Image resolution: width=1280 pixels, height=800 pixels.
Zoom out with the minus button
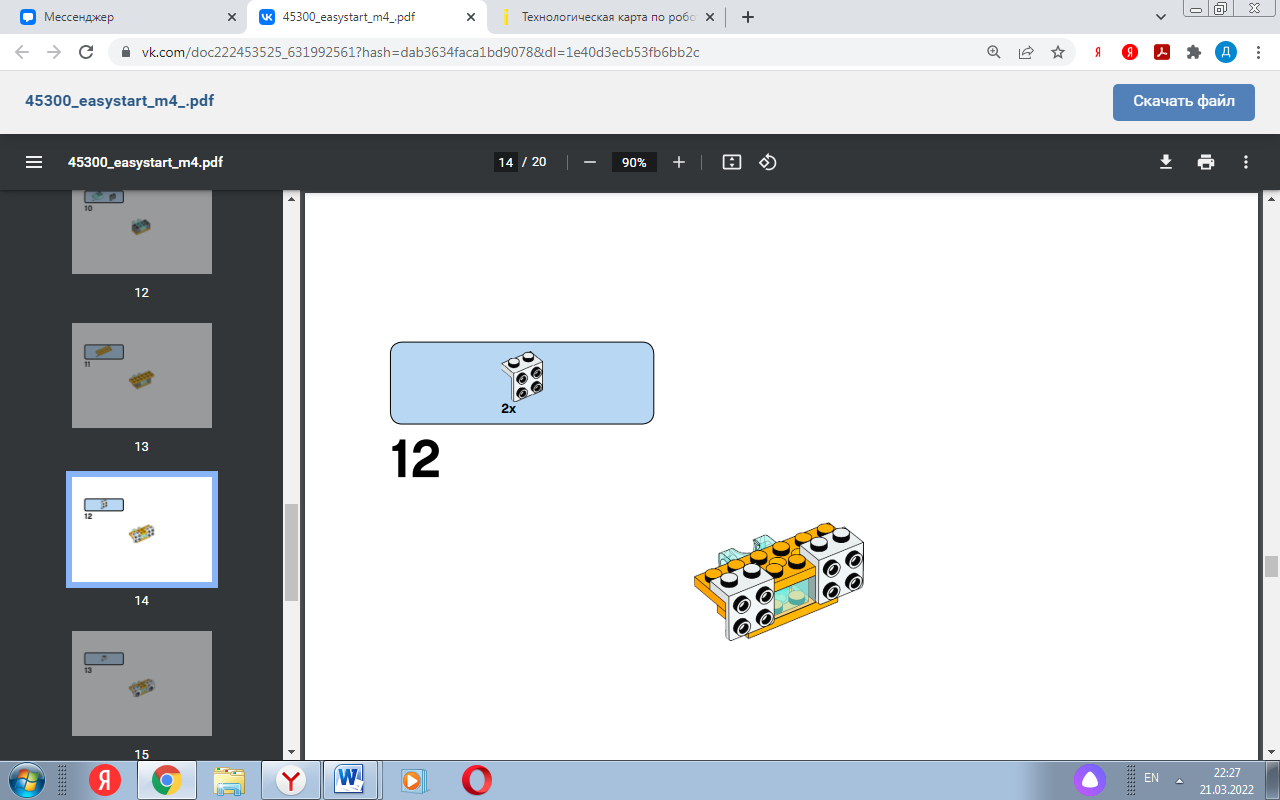[590, 162]
